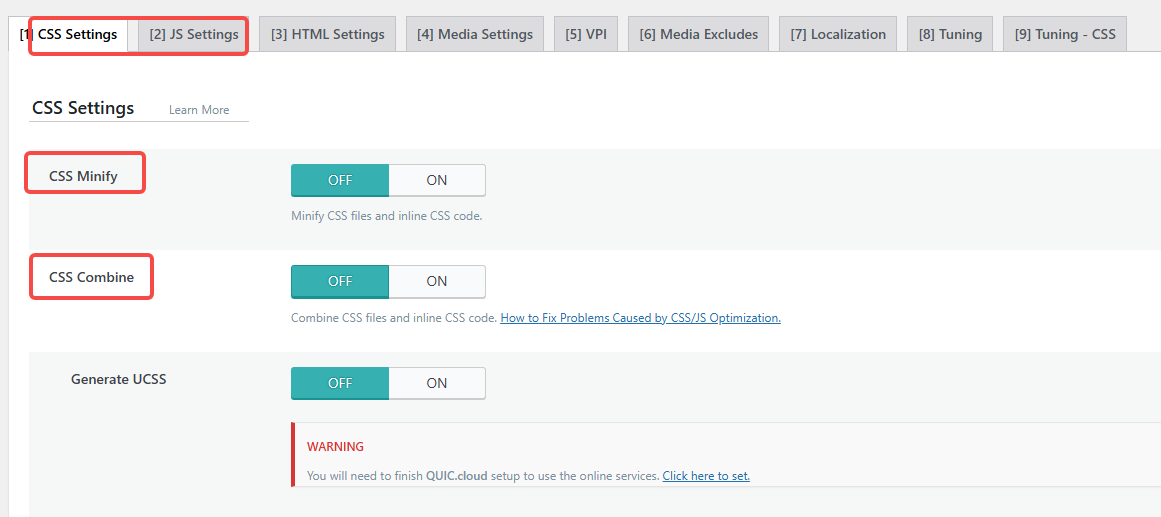This screenshot has height=517, width=1161.
Task: Click the Learn More link beside CSS Settings
Action: coord(199,110)
